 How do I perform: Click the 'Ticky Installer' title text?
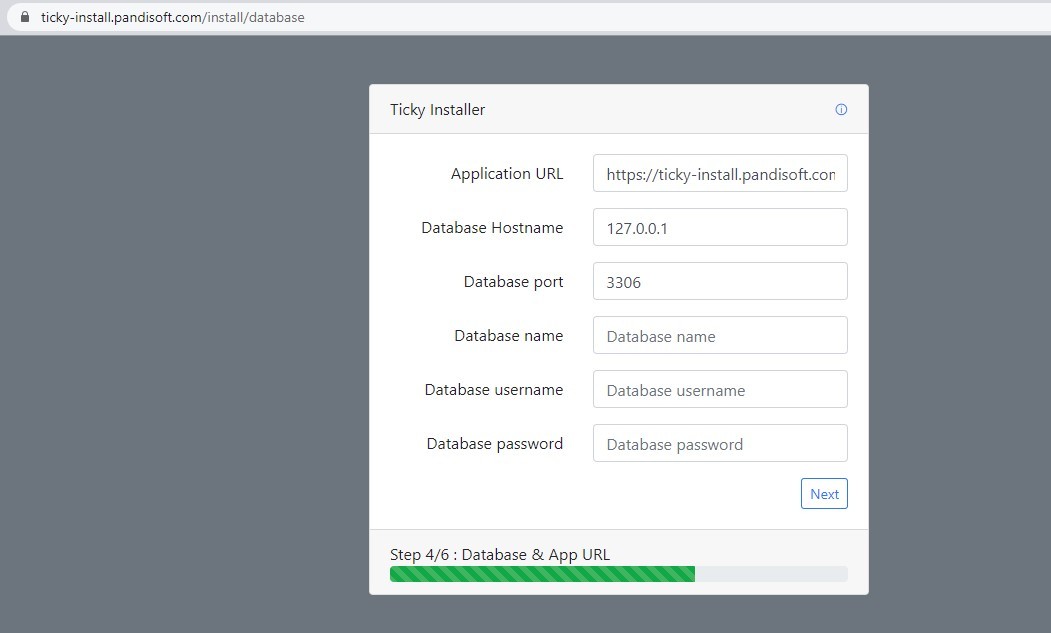[x=437, y=109]
